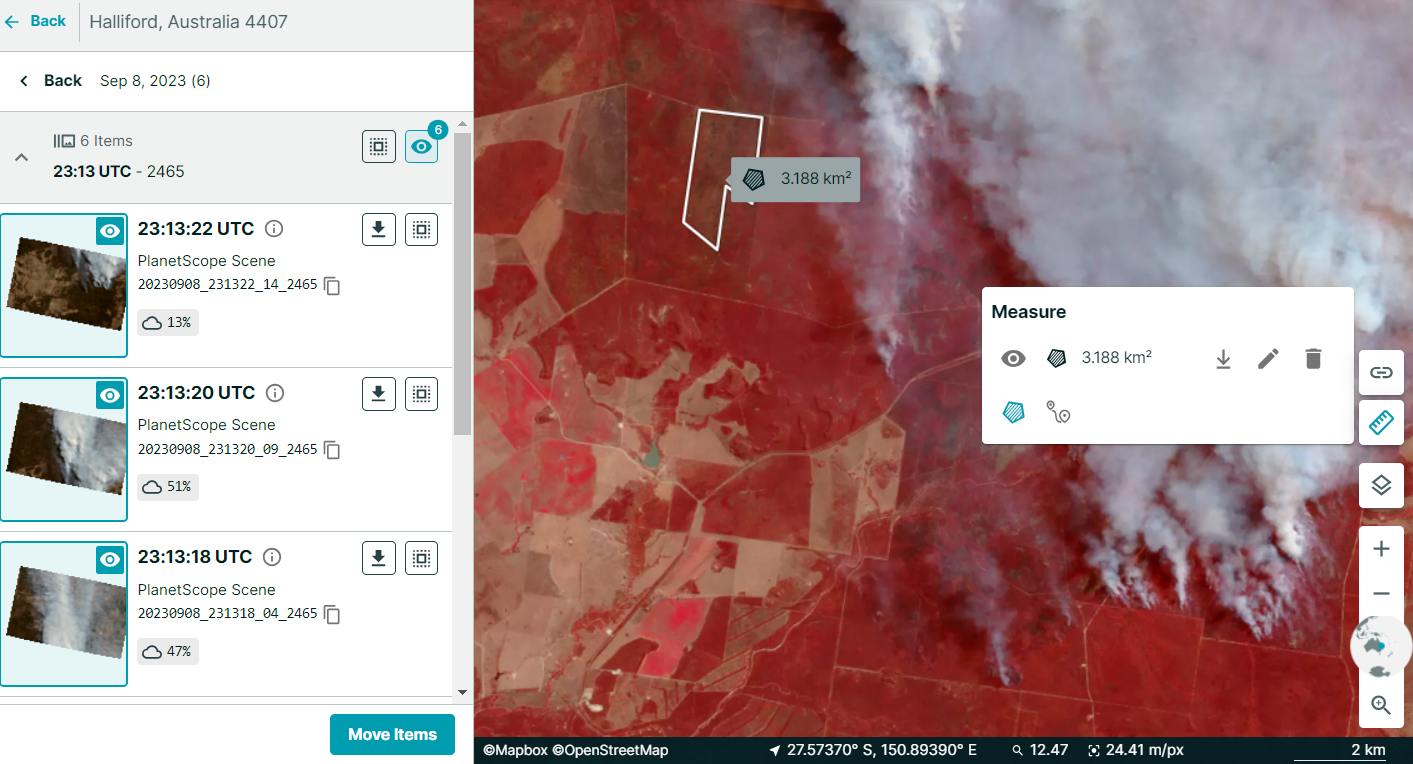Click the Move Items button
The image size is (1413, 764).
(392, 734)
